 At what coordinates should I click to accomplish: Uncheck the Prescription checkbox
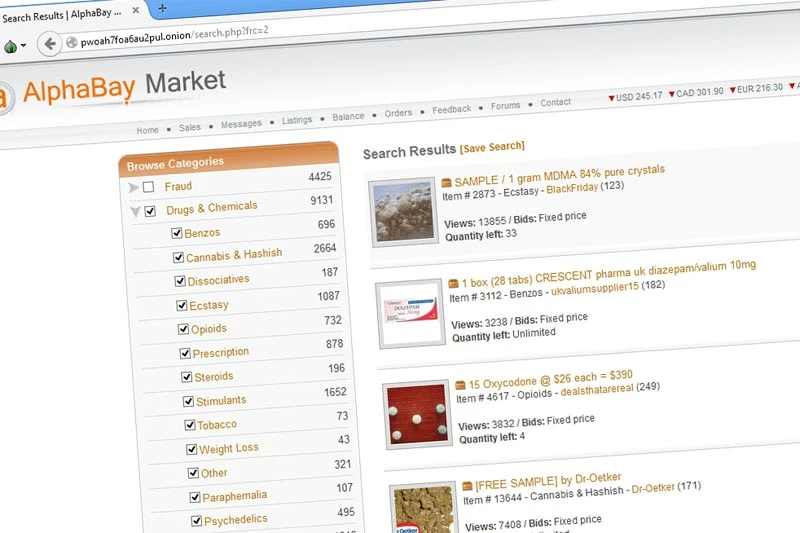(185, 353)
